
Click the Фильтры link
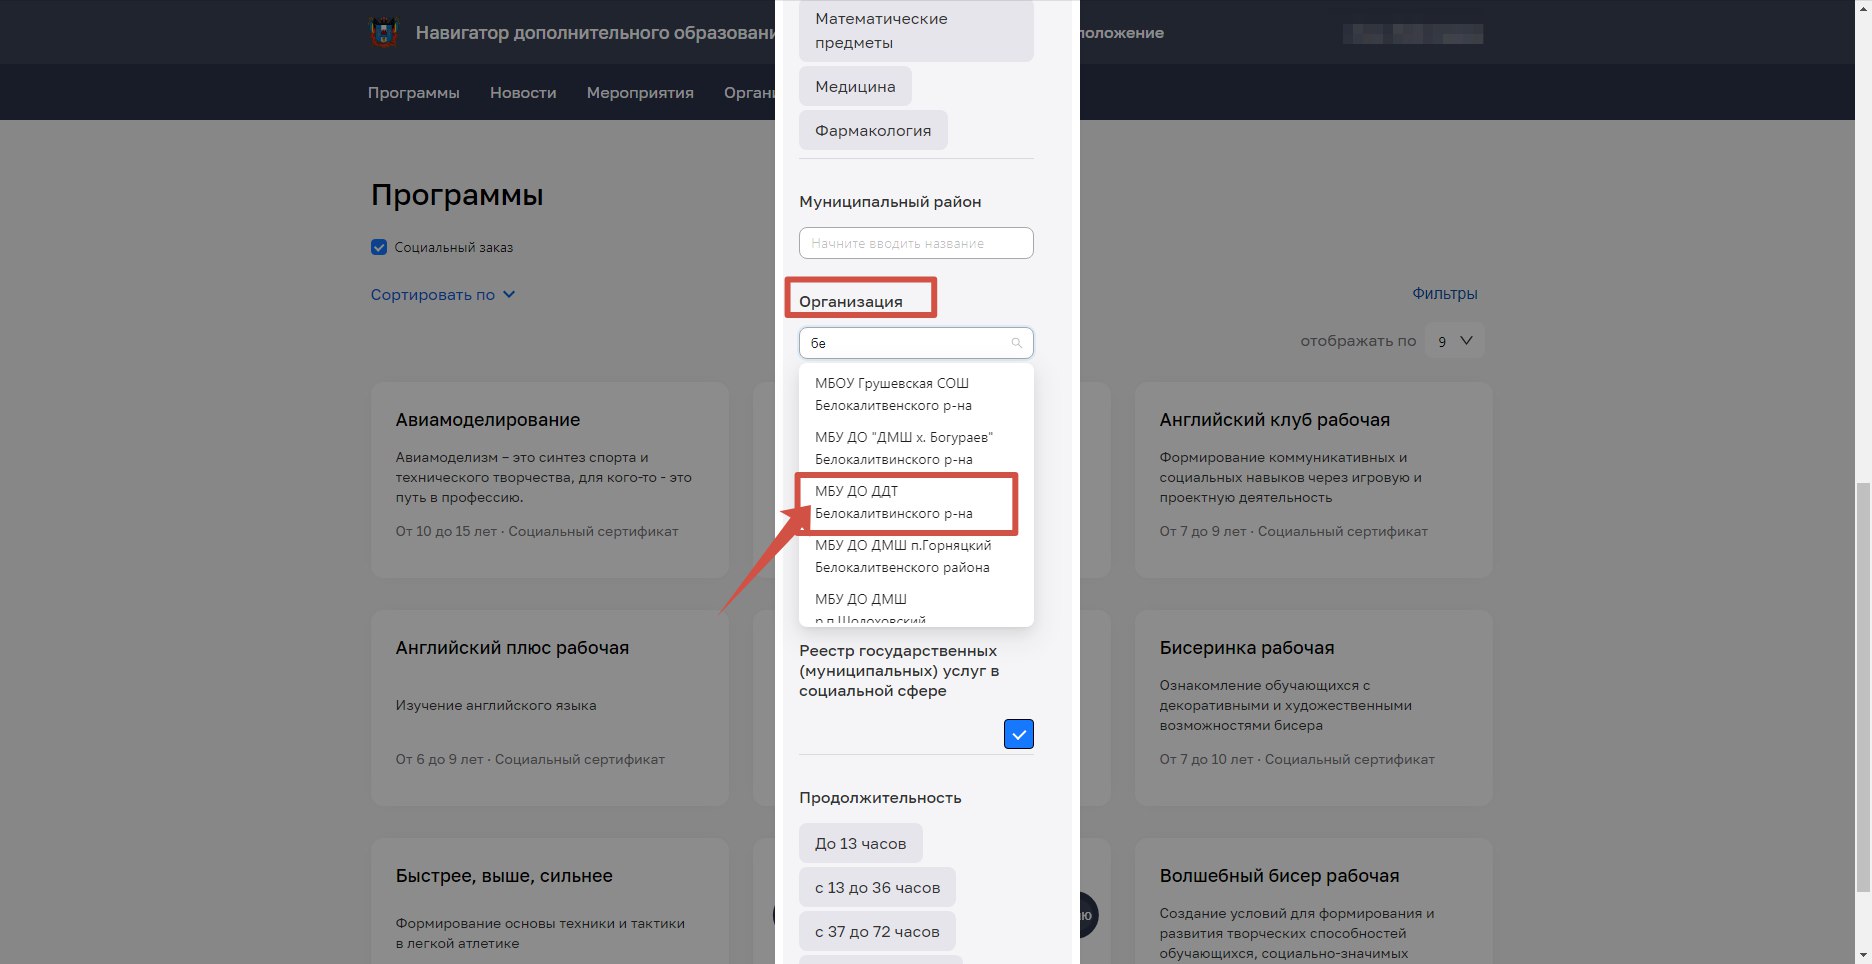point(1444,294)
